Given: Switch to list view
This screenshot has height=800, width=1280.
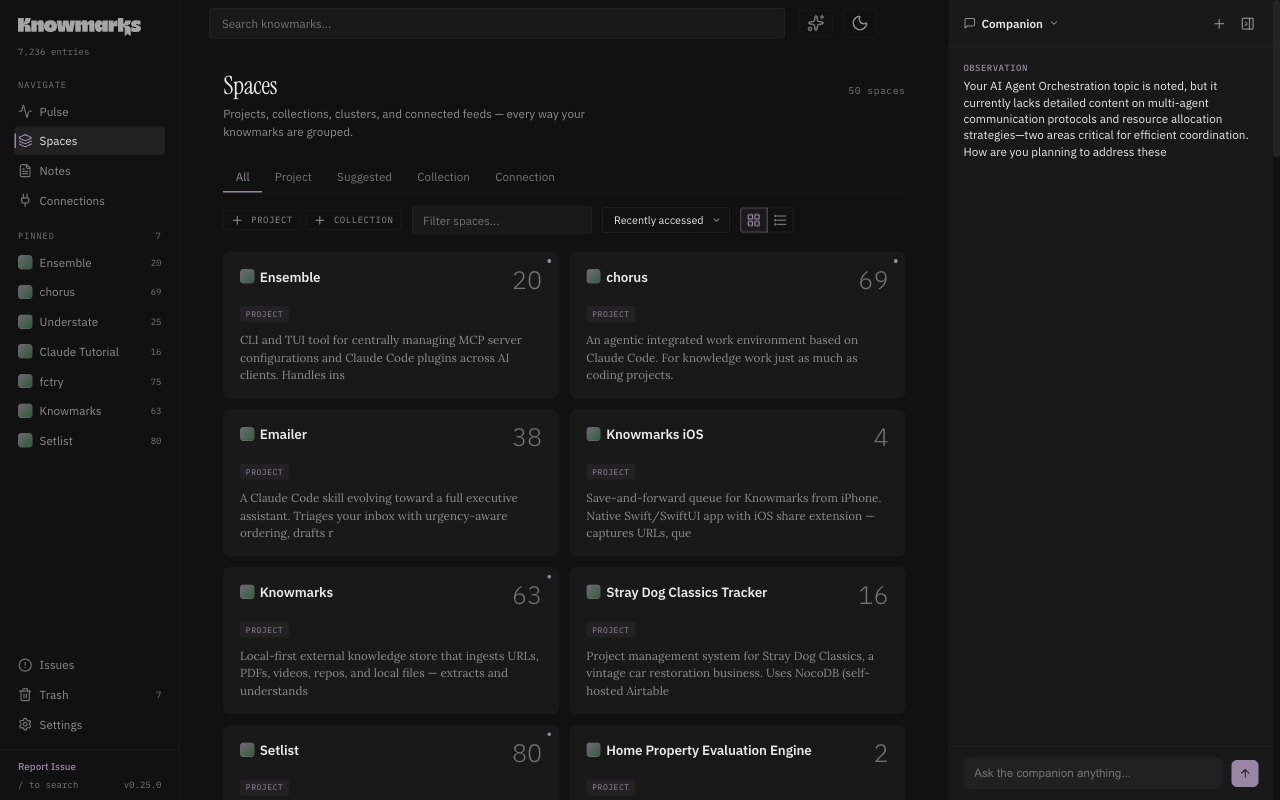Looking at the screenshot, I should coord(780,220).
